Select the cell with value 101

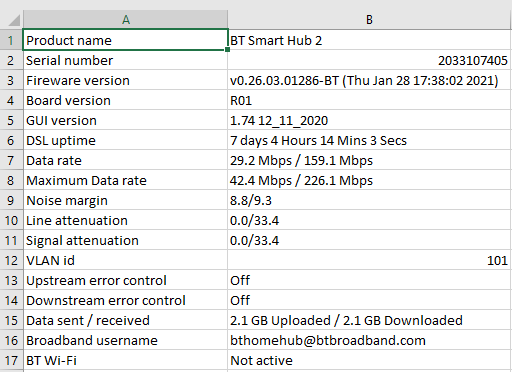370,260
